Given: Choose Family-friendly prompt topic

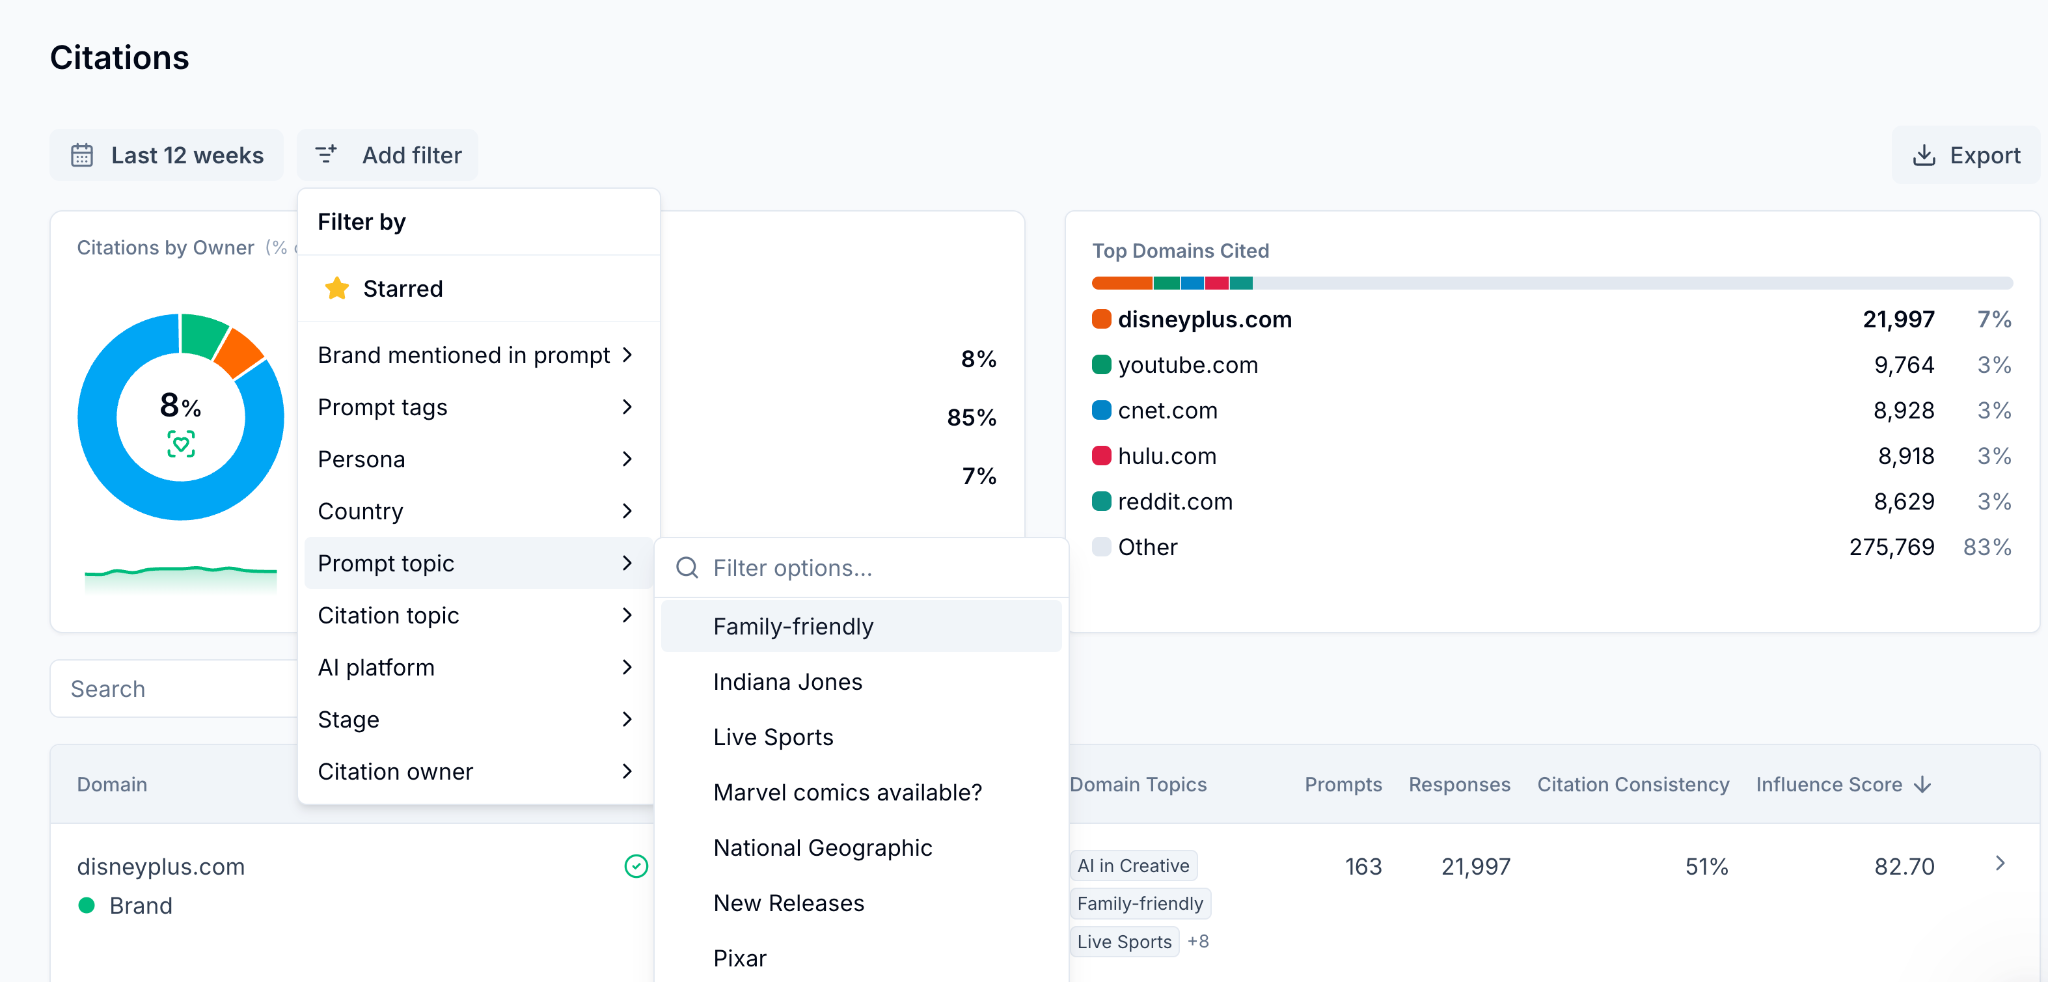Looking at the screenshot, I should (x=861, y=626).
